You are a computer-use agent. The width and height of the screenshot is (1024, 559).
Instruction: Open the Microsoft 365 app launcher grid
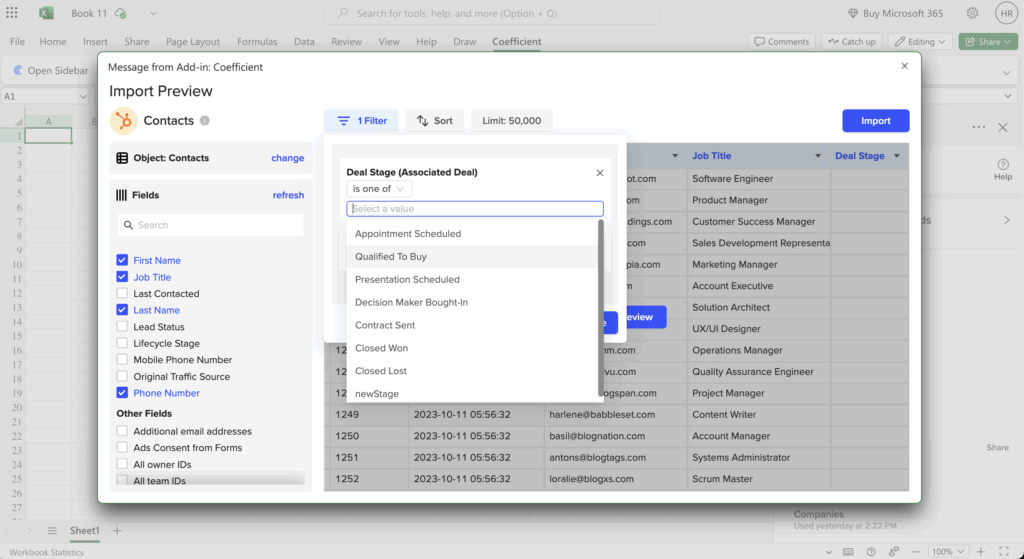(x=12, y=13)
